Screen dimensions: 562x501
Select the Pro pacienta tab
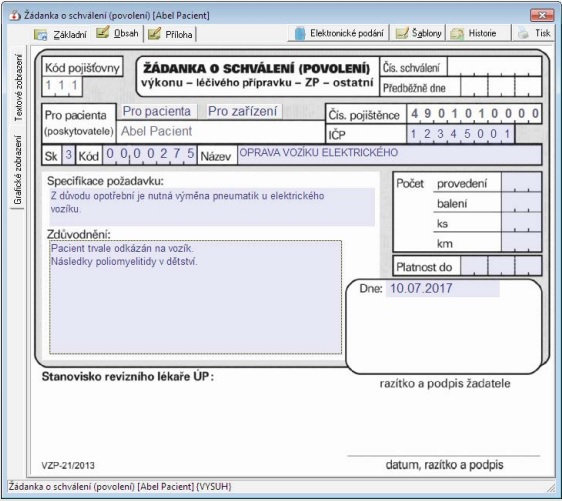(x=157, y=111)
